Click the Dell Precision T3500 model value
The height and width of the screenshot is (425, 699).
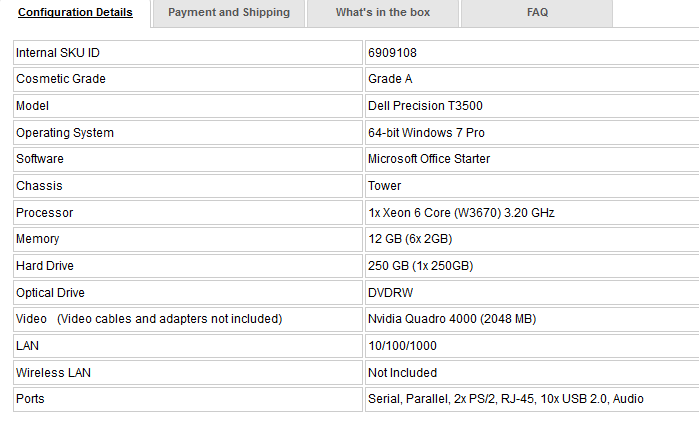coord(425,106)
